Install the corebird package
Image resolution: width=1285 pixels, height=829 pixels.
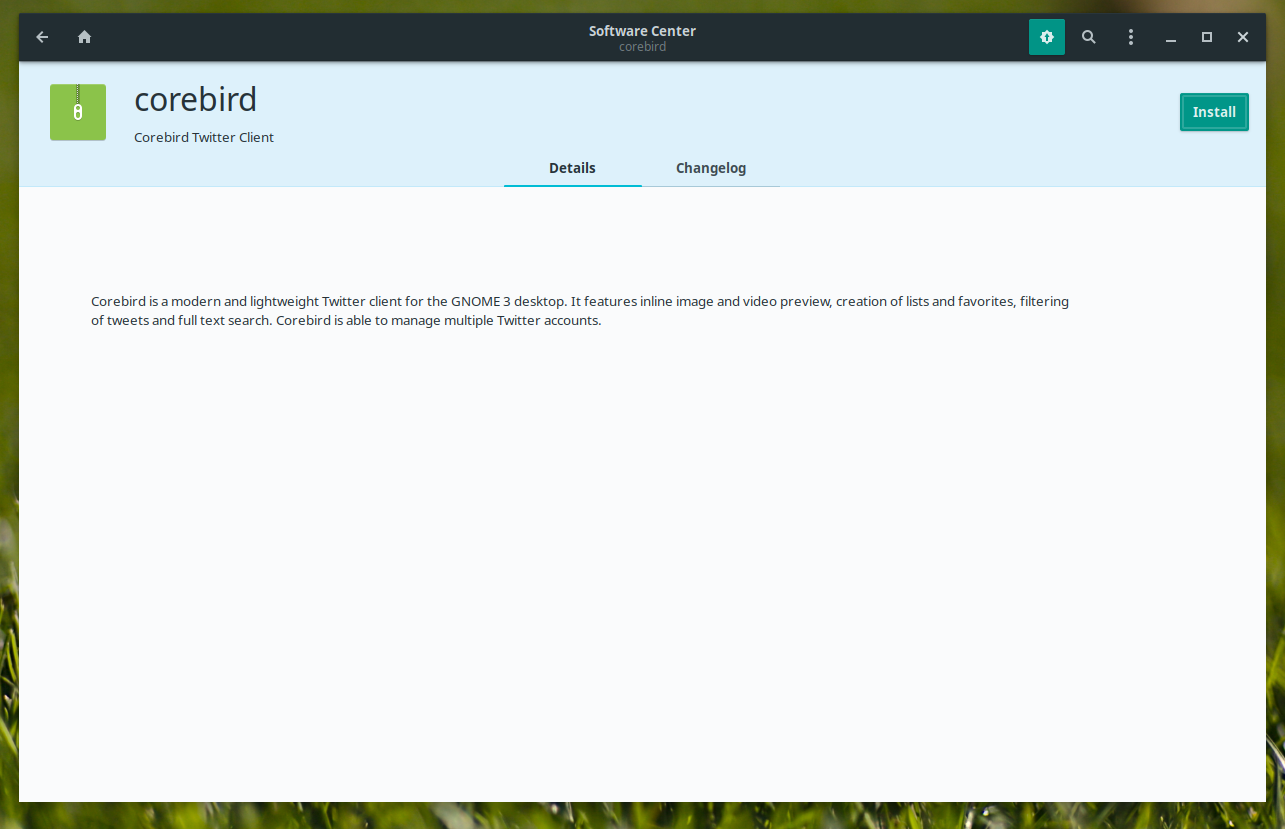point(1214,112)
